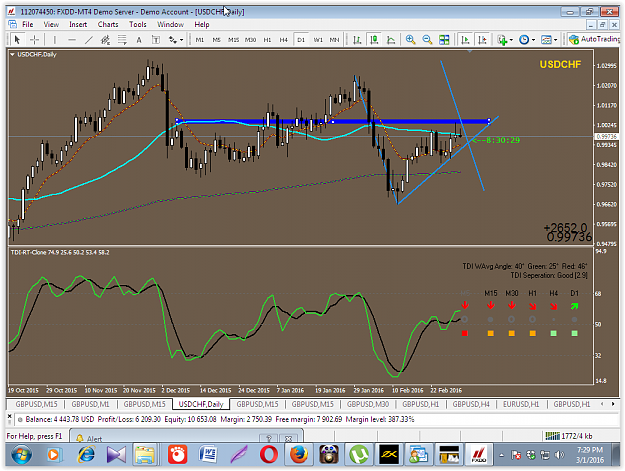Click the 0.99736 current price label
625x471 pixels.
[606, 136]
